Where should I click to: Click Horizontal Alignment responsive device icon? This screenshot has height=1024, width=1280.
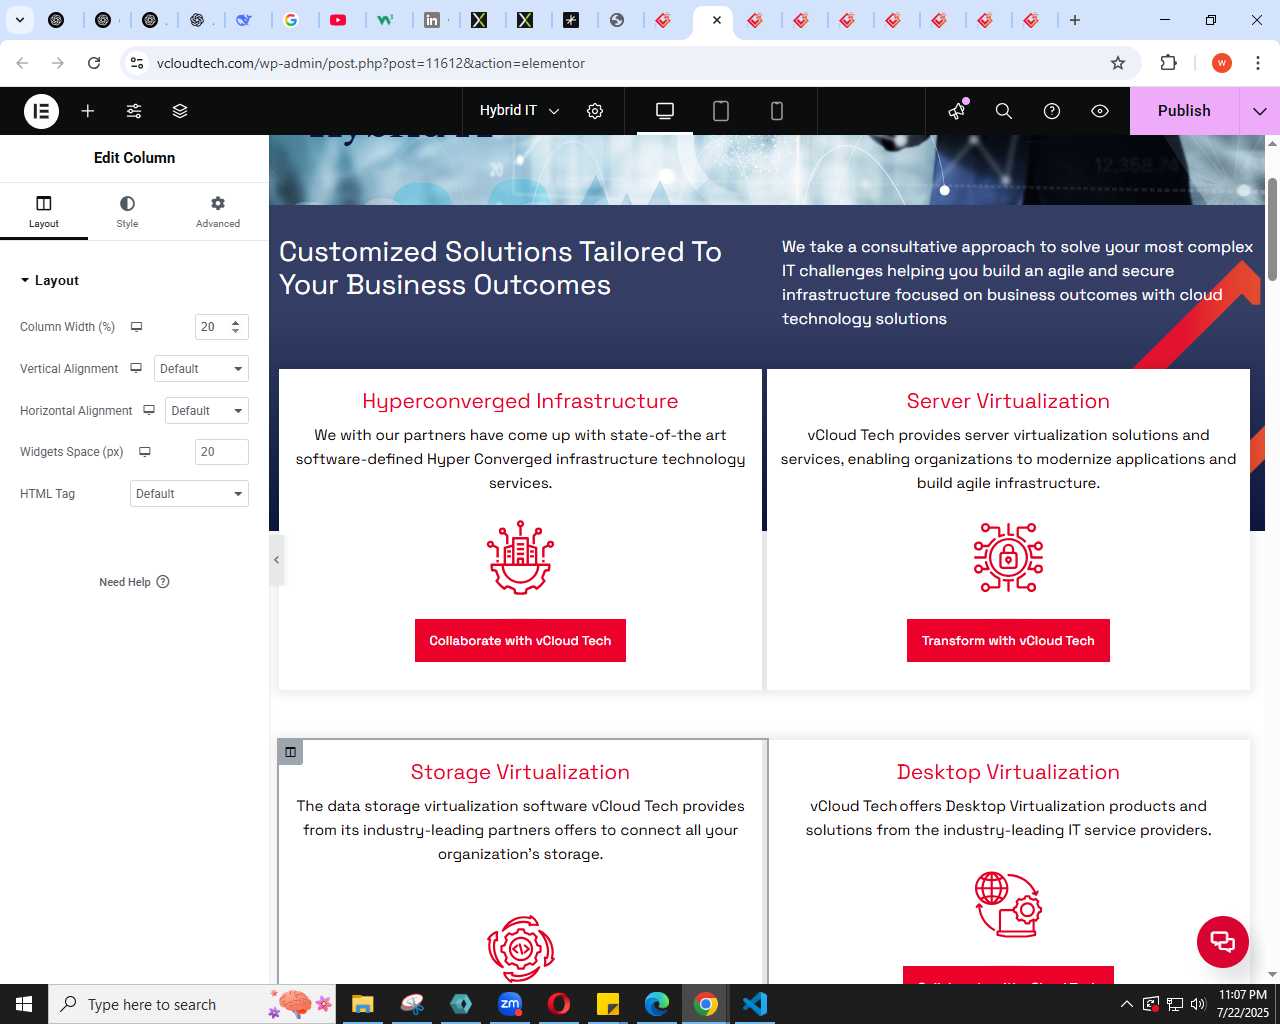tap(149, 411)
